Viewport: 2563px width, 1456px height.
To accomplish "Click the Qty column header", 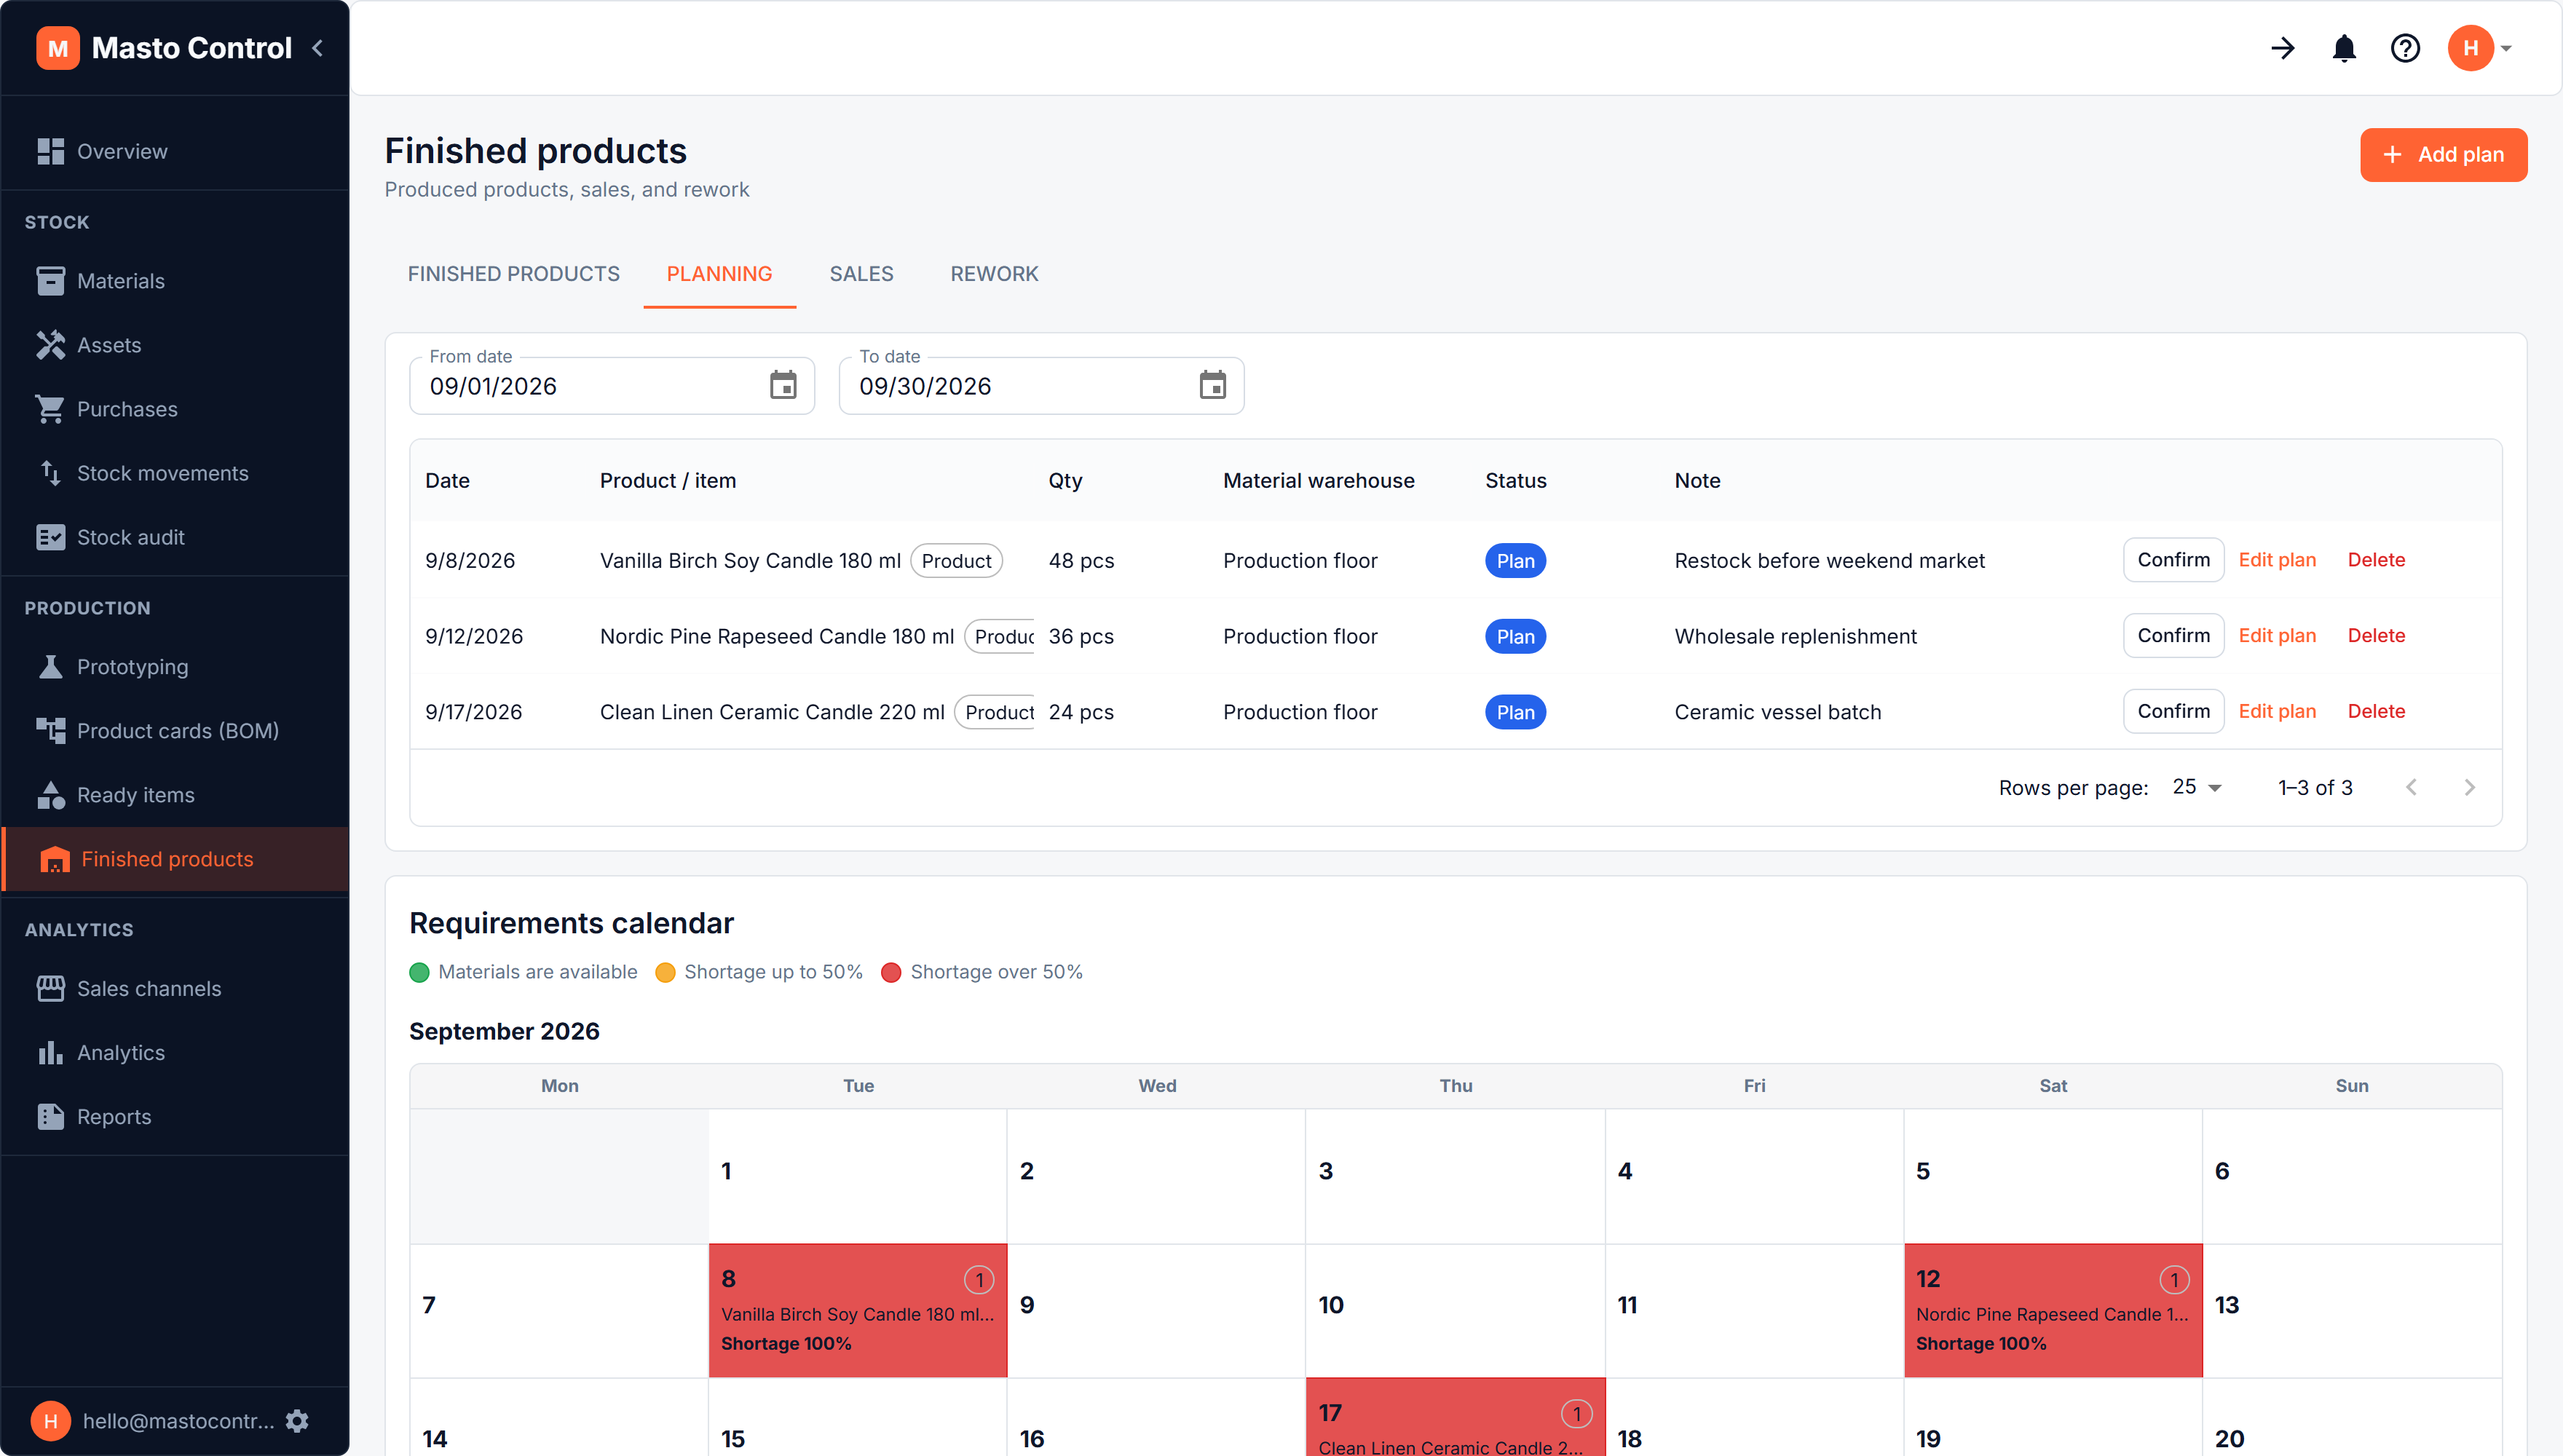I will (x=1065, y=481).
